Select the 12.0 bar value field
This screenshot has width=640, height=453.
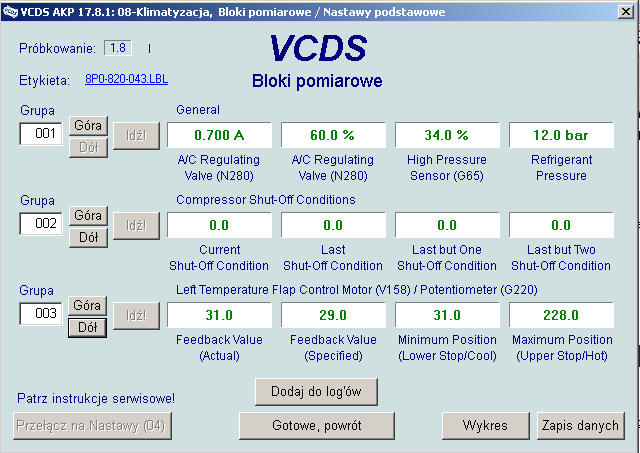561,135
